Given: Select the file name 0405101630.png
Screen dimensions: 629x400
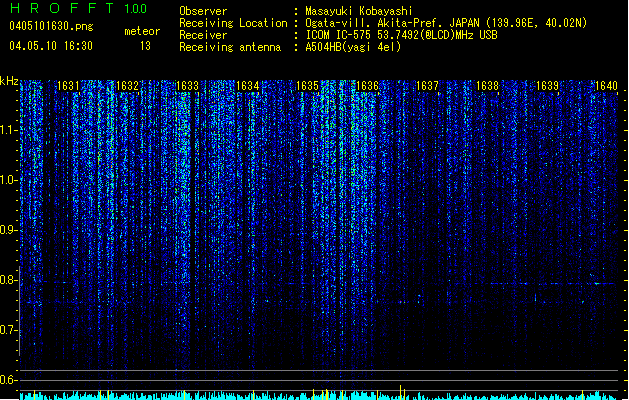Looking at the screenshot, I should (51, 27).
